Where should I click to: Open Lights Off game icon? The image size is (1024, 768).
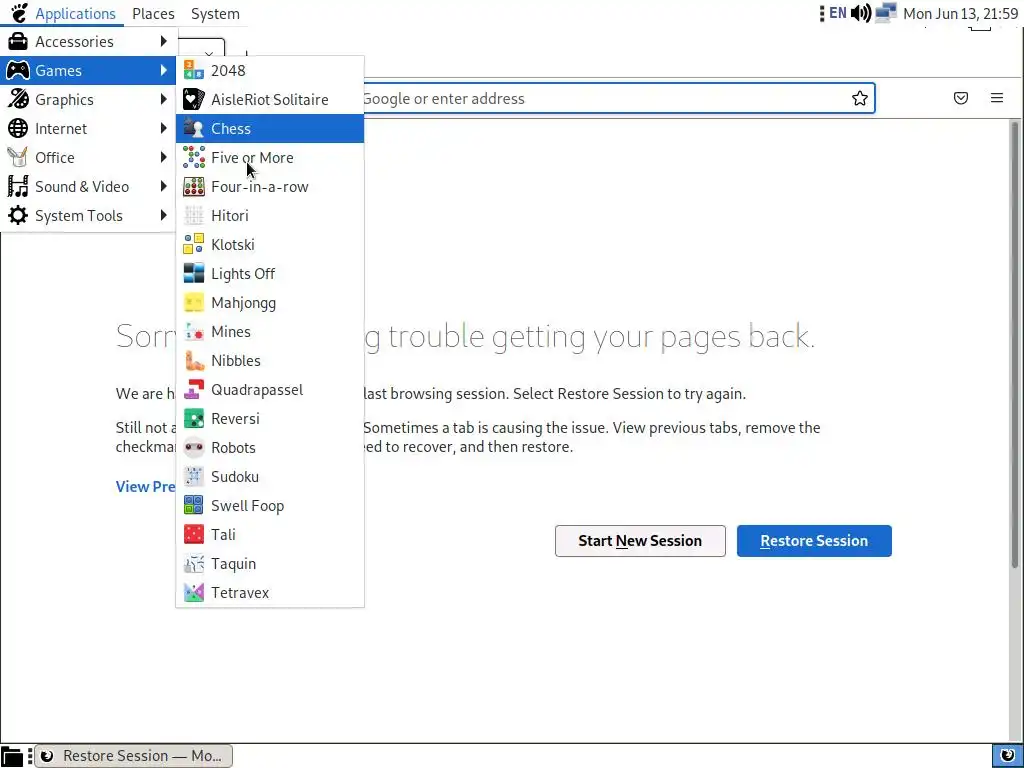pyautogui.click(x=193, y=274)
